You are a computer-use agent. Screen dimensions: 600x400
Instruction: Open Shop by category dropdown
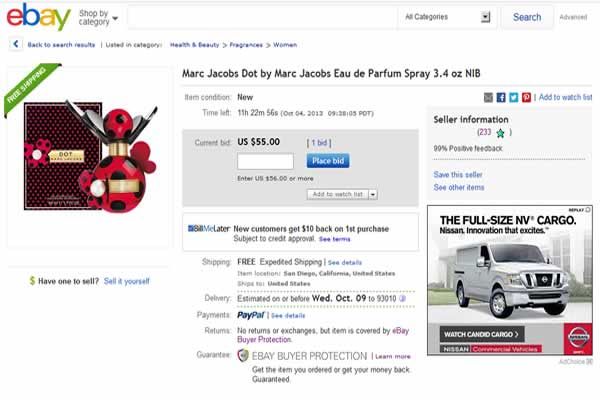pyautogui.click(x=98, y=18)
